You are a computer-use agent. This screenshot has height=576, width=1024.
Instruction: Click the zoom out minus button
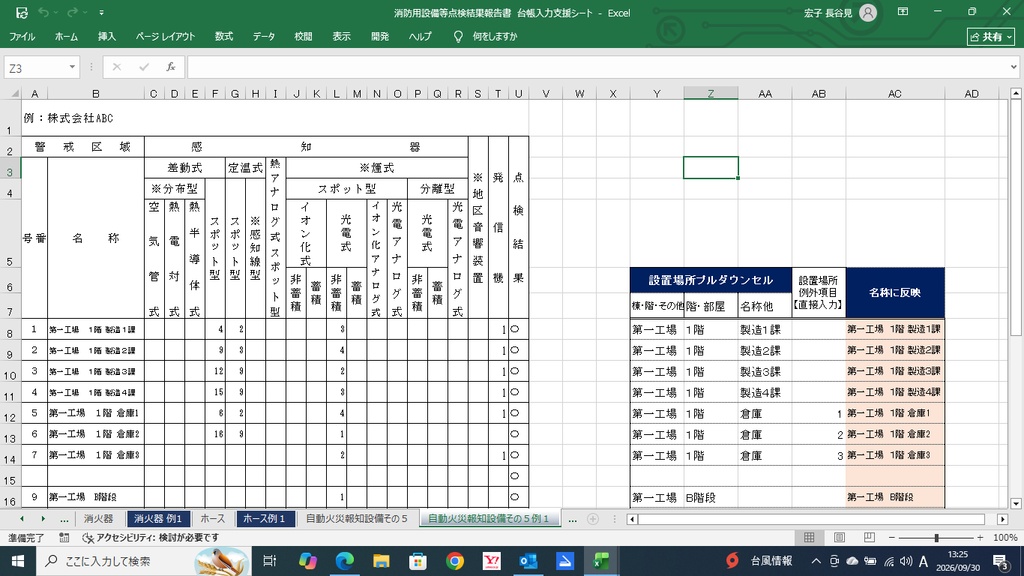pyautogui.click(x=891, y=537)
